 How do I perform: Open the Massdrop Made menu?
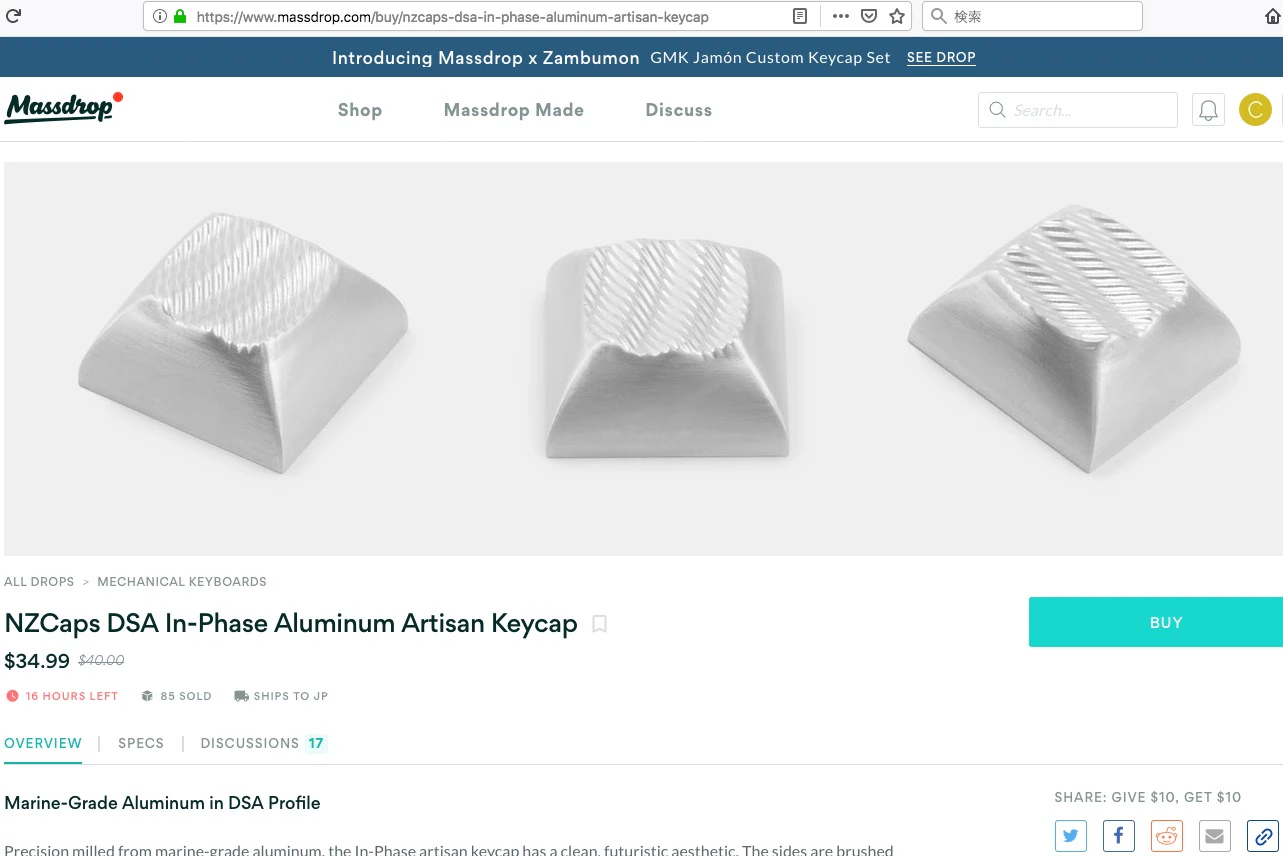click(514, 110)
